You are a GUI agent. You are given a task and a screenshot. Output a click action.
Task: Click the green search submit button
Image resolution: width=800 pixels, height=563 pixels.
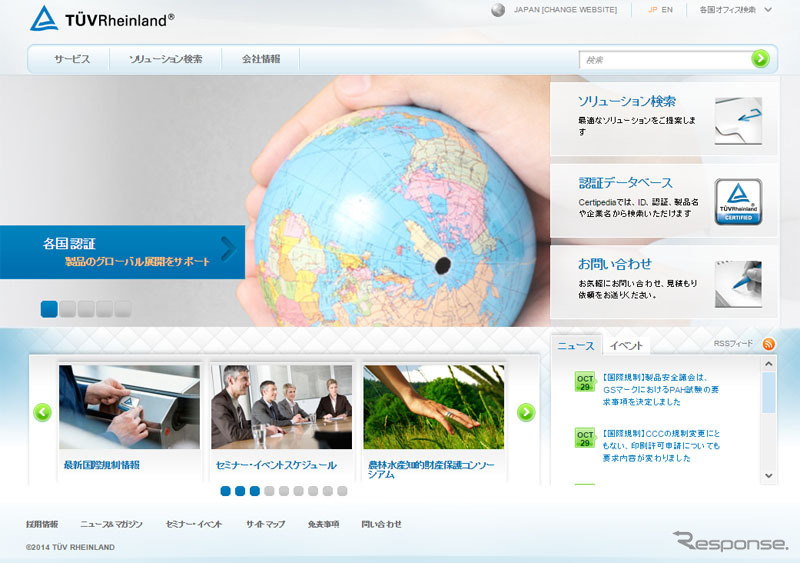point(760,59)
